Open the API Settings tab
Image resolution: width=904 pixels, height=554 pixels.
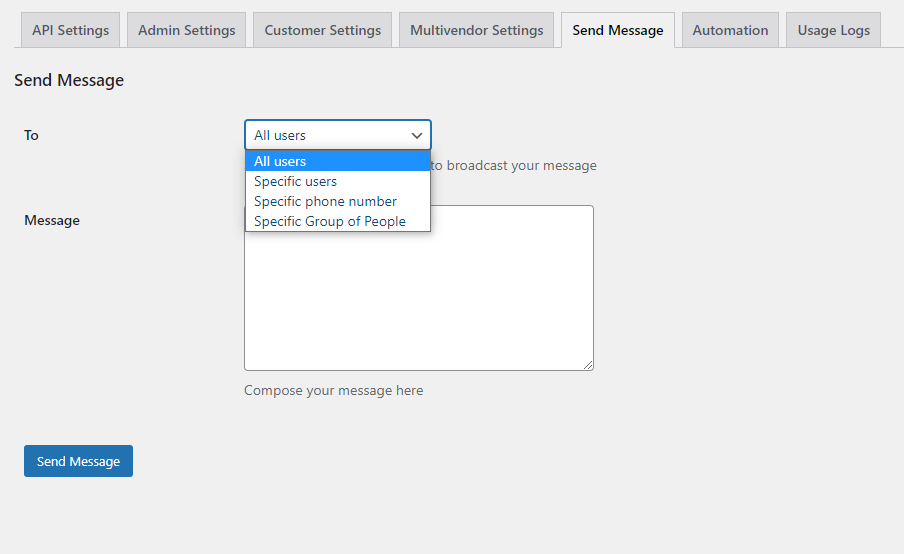(70, 30)
